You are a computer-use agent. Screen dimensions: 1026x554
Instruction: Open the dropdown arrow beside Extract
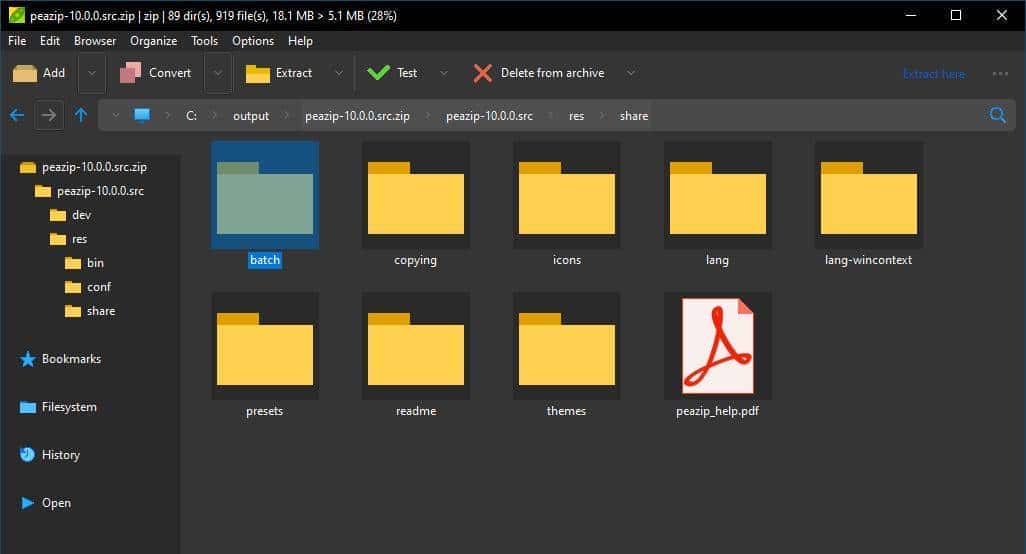338,73
